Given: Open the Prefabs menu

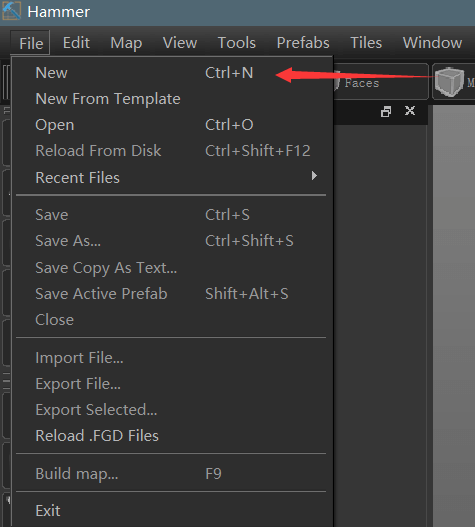Looking at the screenshot, I should tap(303, 43).
